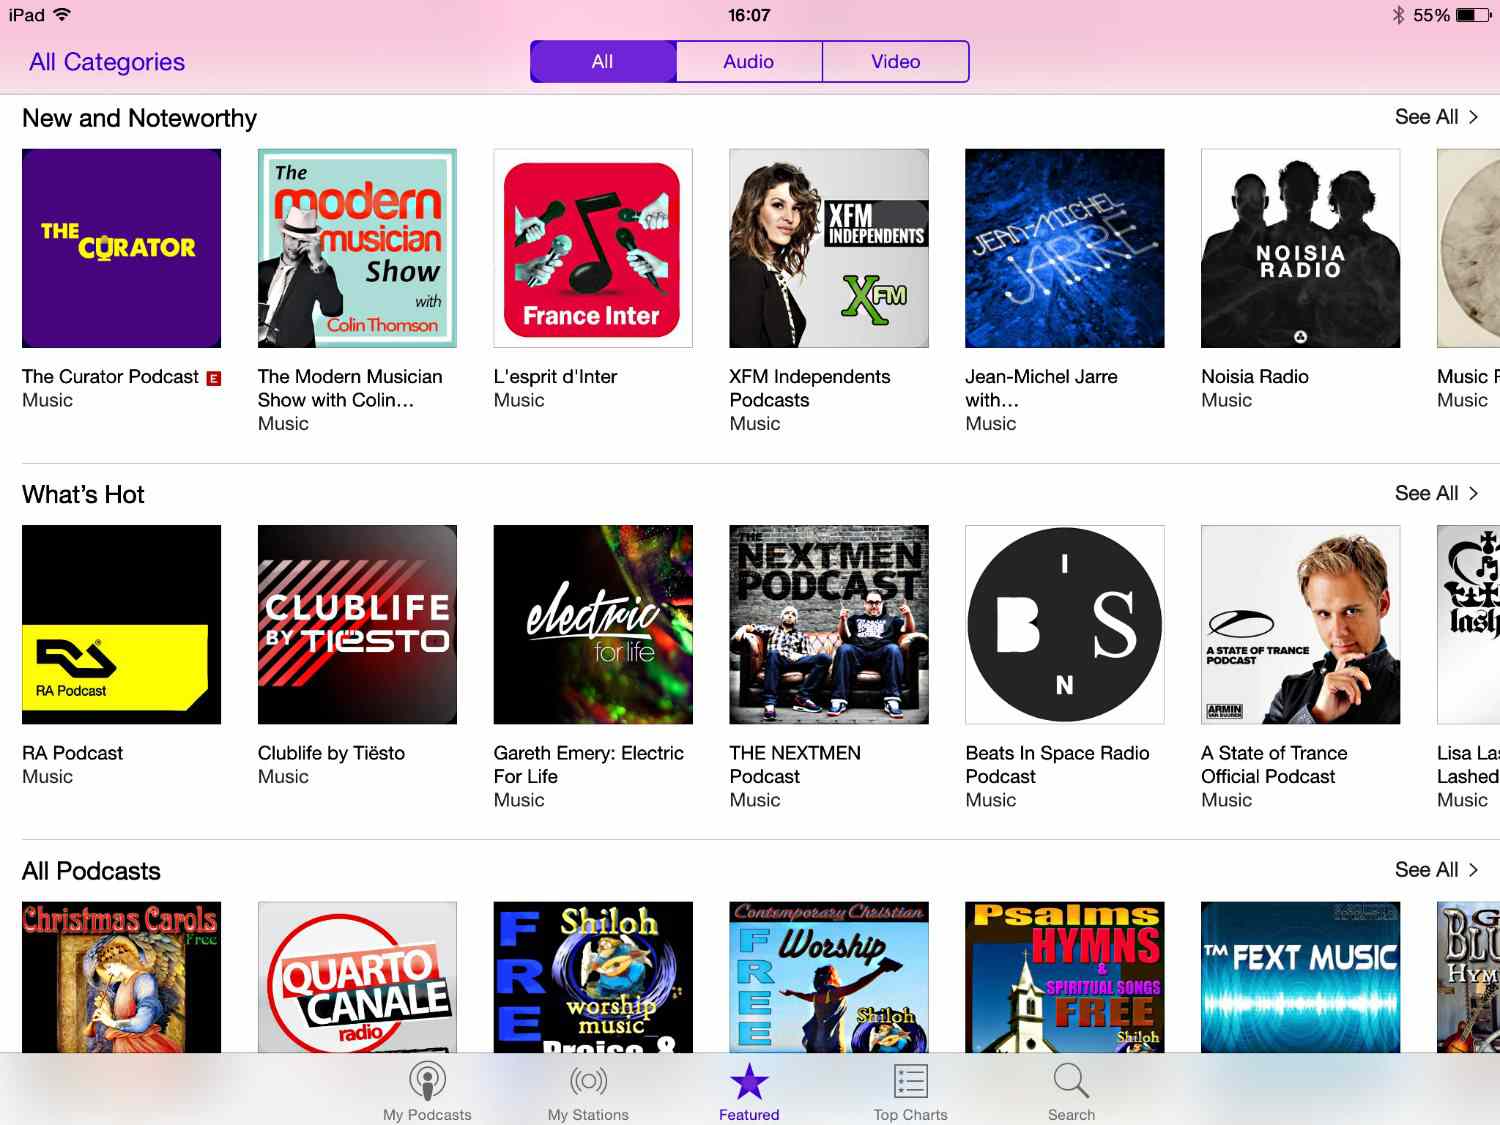This screenshot has height=1125, width=1500.
Task: Check the battery status indicator
Action: (x=1474, y=15)
